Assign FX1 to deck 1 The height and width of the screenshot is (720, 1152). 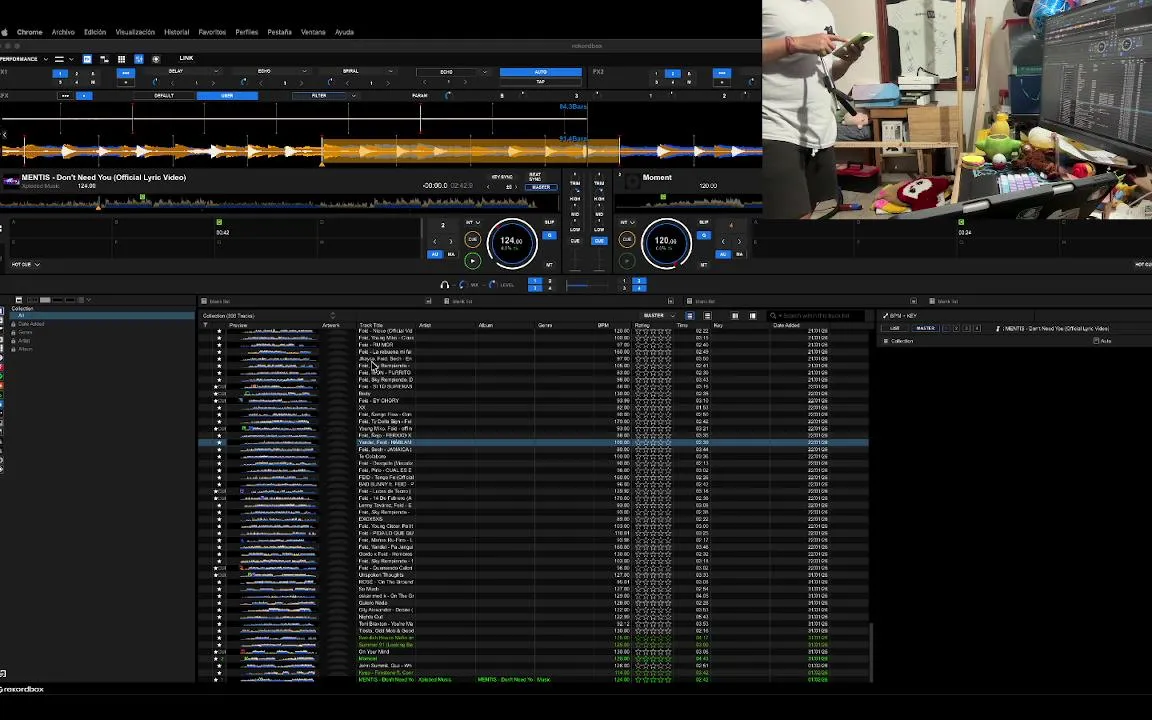(x=60, y=73)
